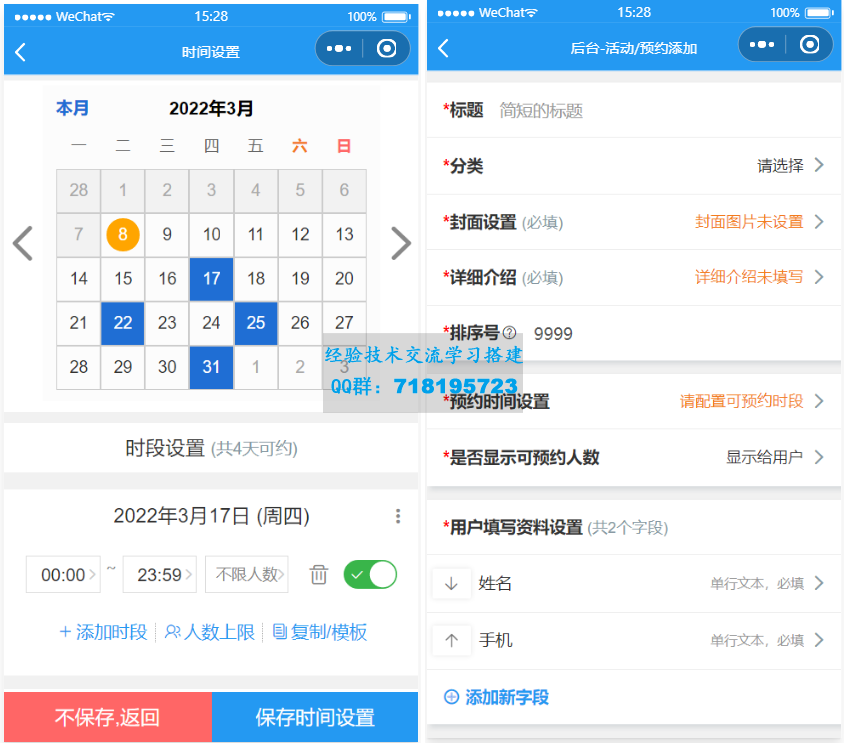This screenshot has width=847, height=746.
Task: Select date 16 in the calendar
Action: [x=167, y=280]
